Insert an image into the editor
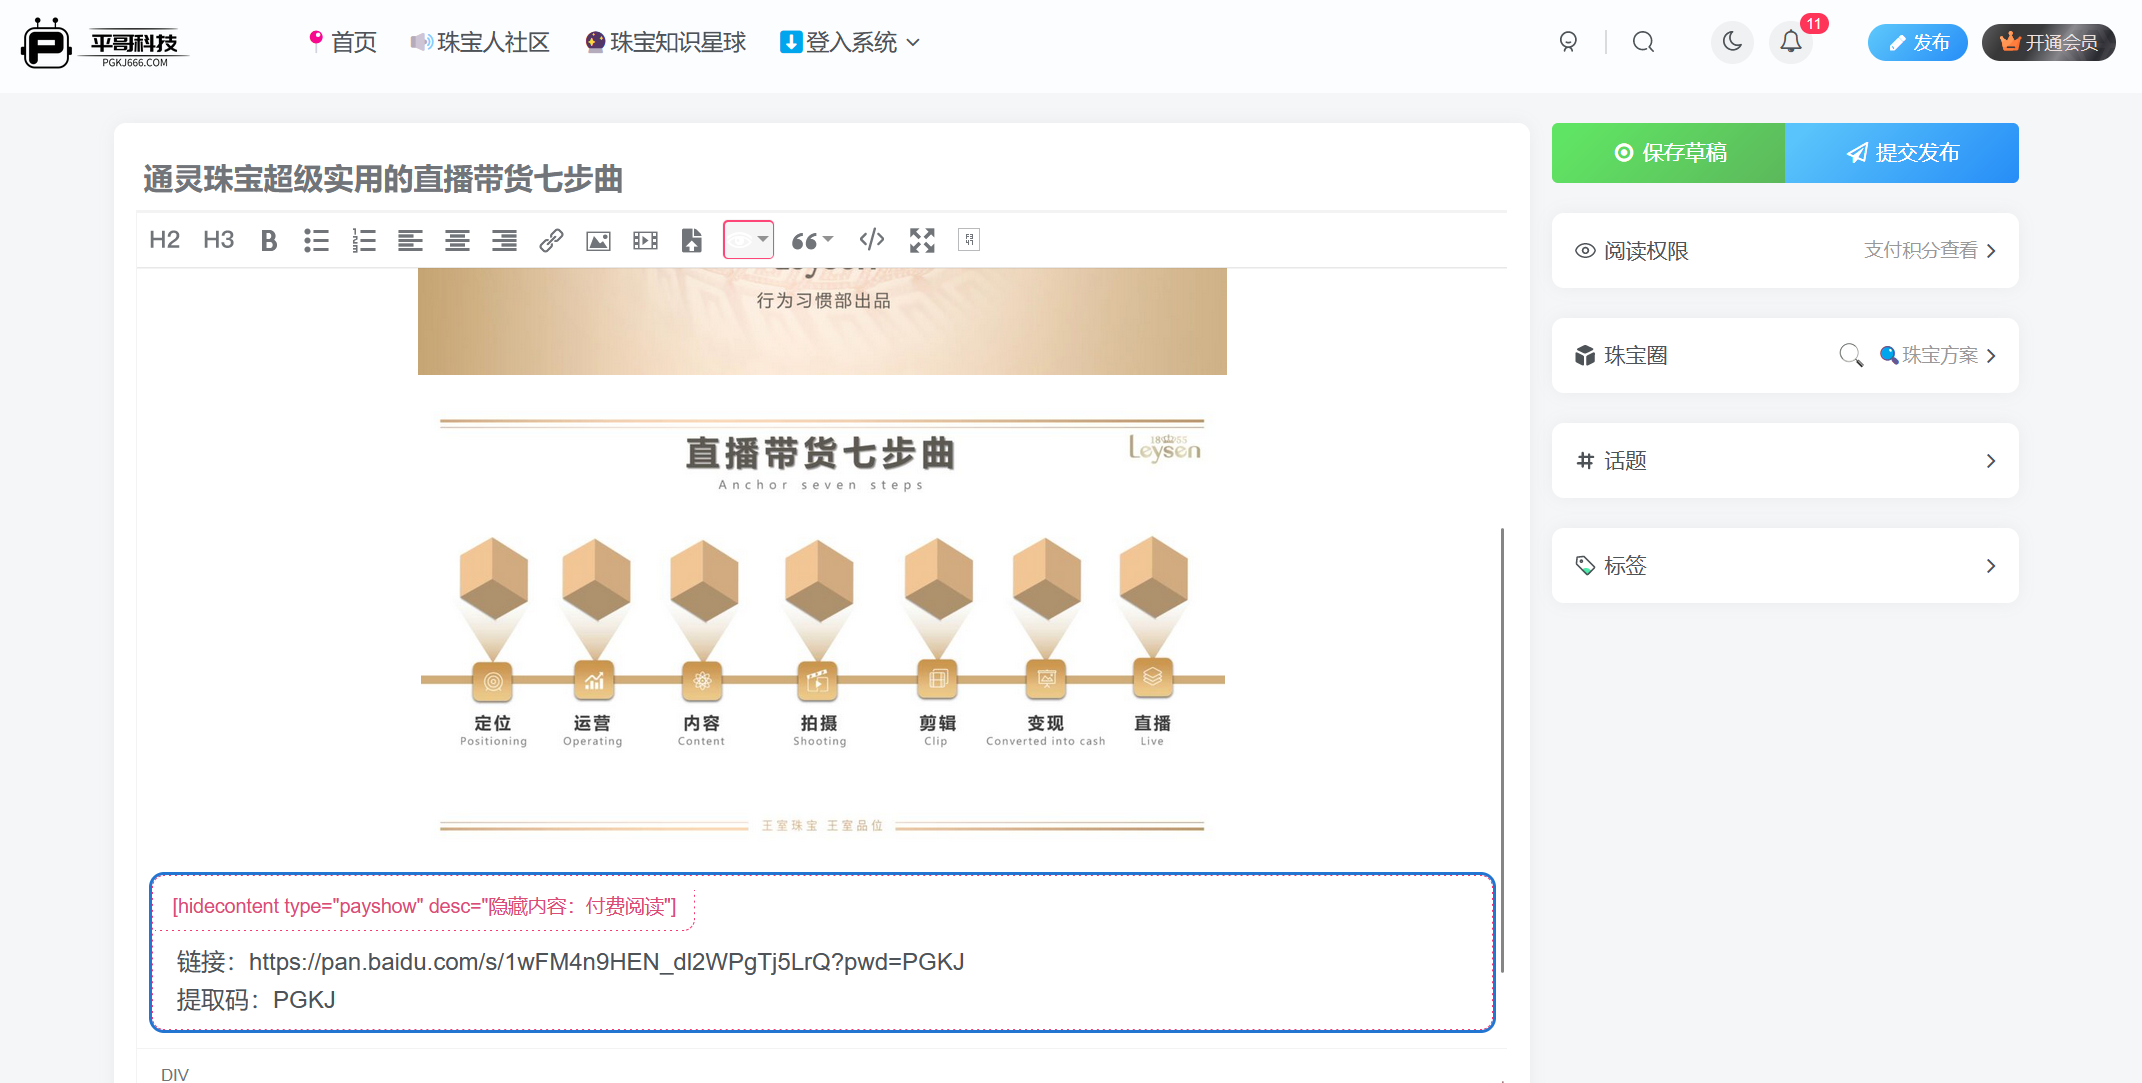The width and height of the screenshot is (2142, 1083). pyautogui.click(x=598, y=240)
